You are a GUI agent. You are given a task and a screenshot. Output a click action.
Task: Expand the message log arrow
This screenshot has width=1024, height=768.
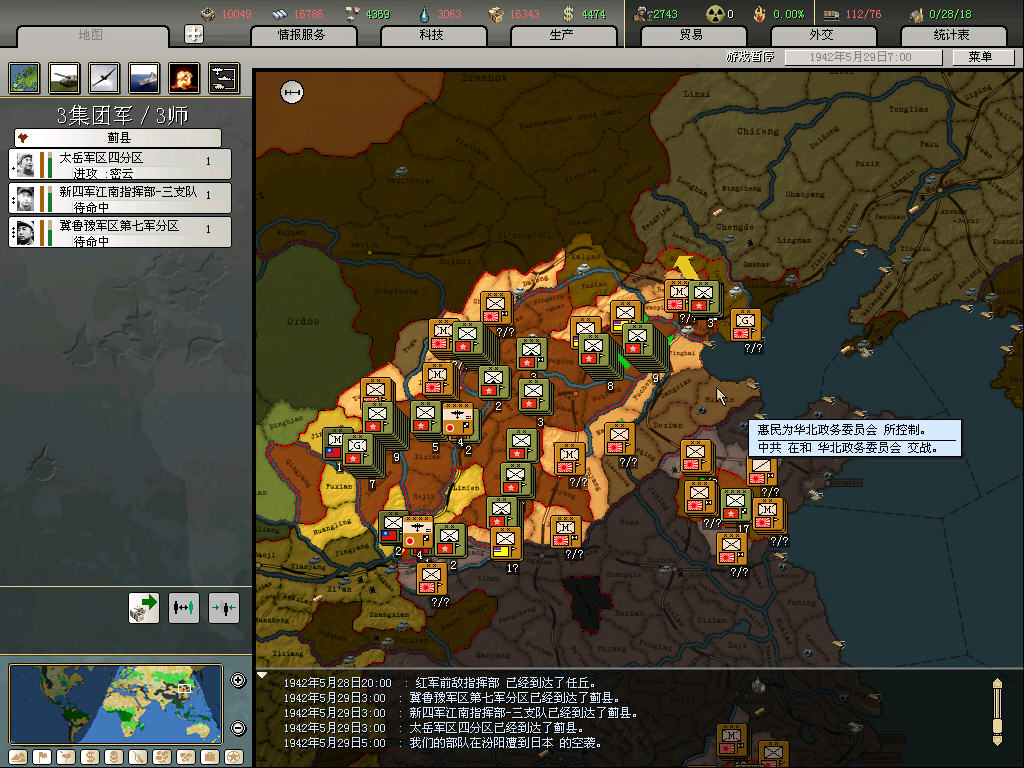262,676
